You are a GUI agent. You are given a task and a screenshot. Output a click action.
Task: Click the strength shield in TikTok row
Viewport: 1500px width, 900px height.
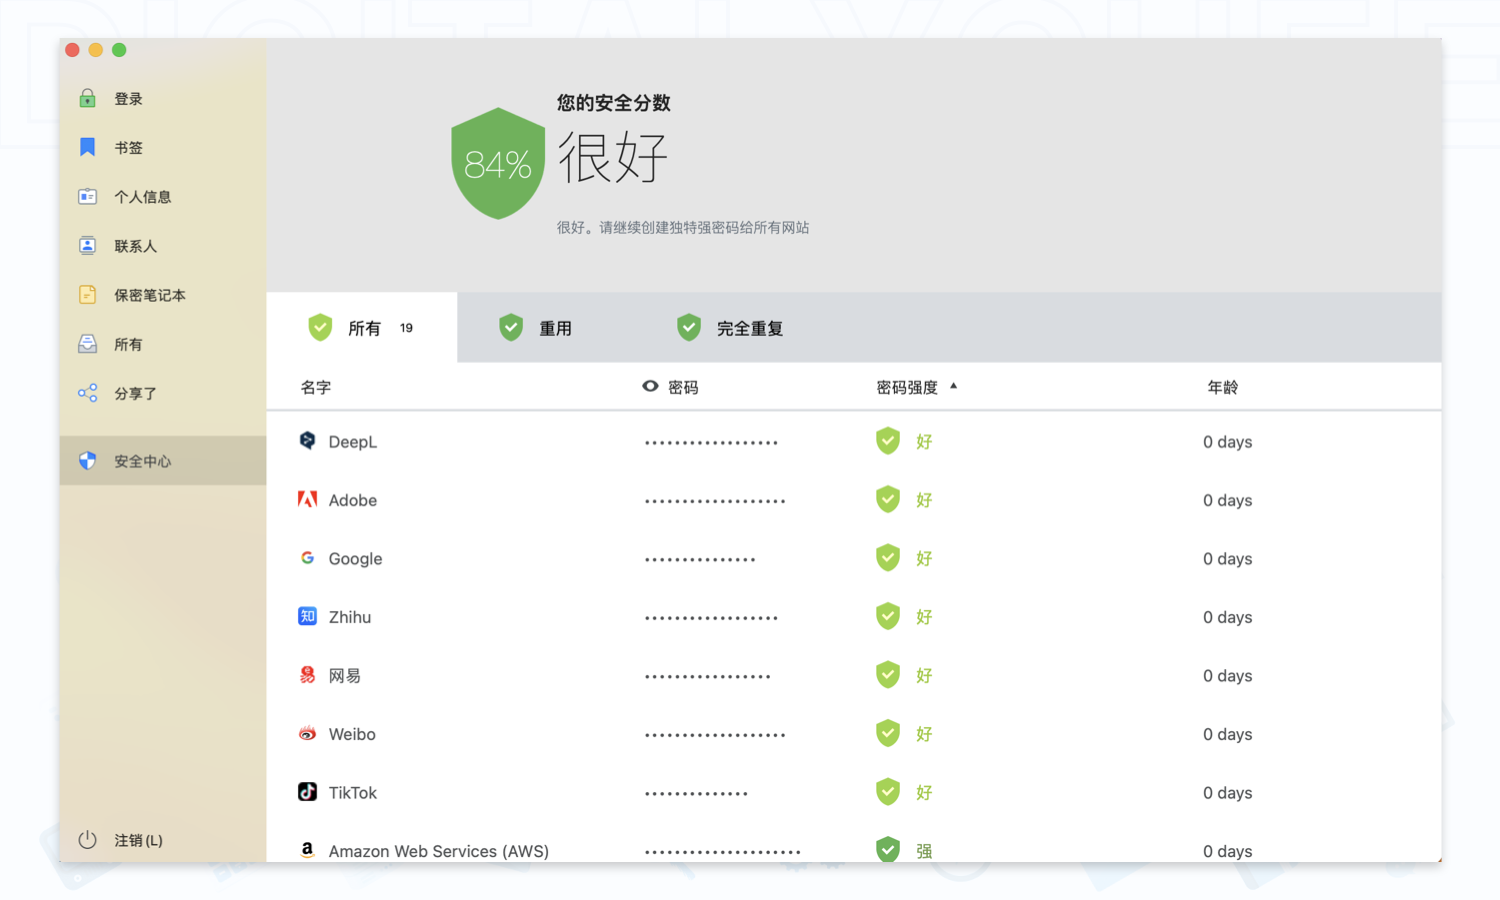pyautogui.click(x=888, y=792)
